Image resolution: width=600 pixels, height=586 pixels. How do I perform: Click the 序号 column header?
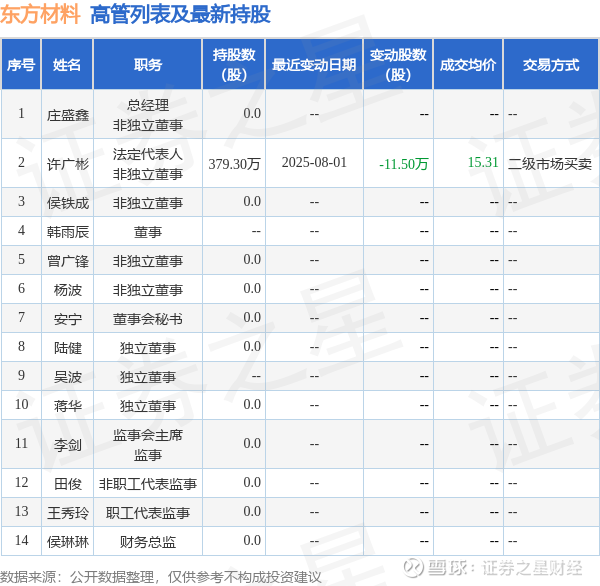point(21,64)
